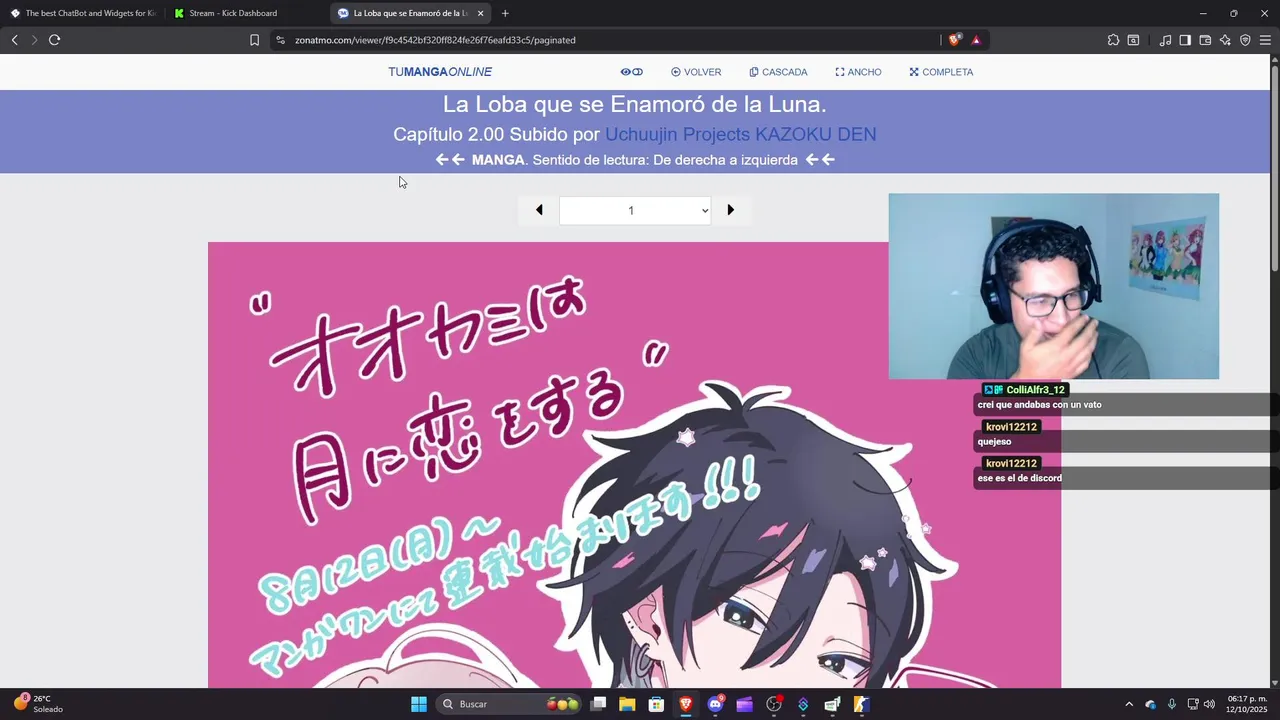Open the clock and date 12/10/2025
Image resolution: width=1280 pixels, height=720 pixels.
click(x=1247, y=704)
